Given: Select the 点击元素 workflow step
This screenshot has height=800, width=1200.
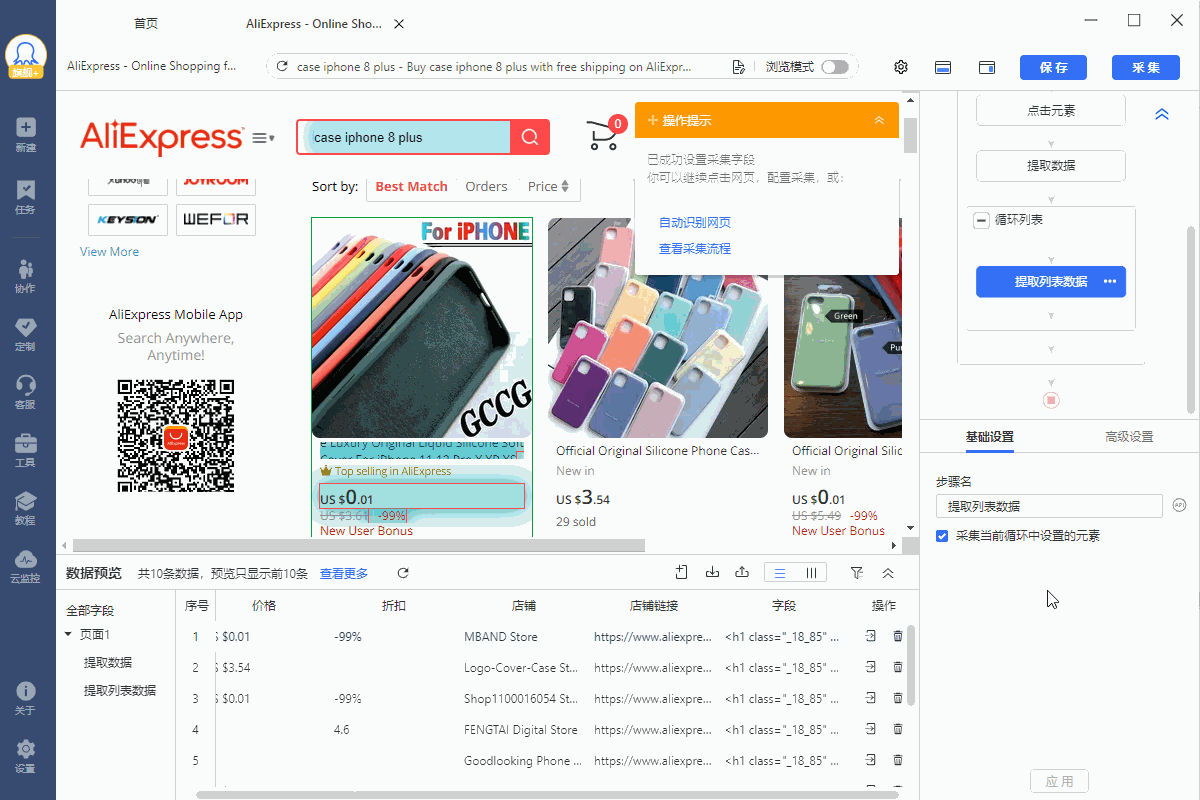Looking at the screenshot, I should click(1051, 111).
